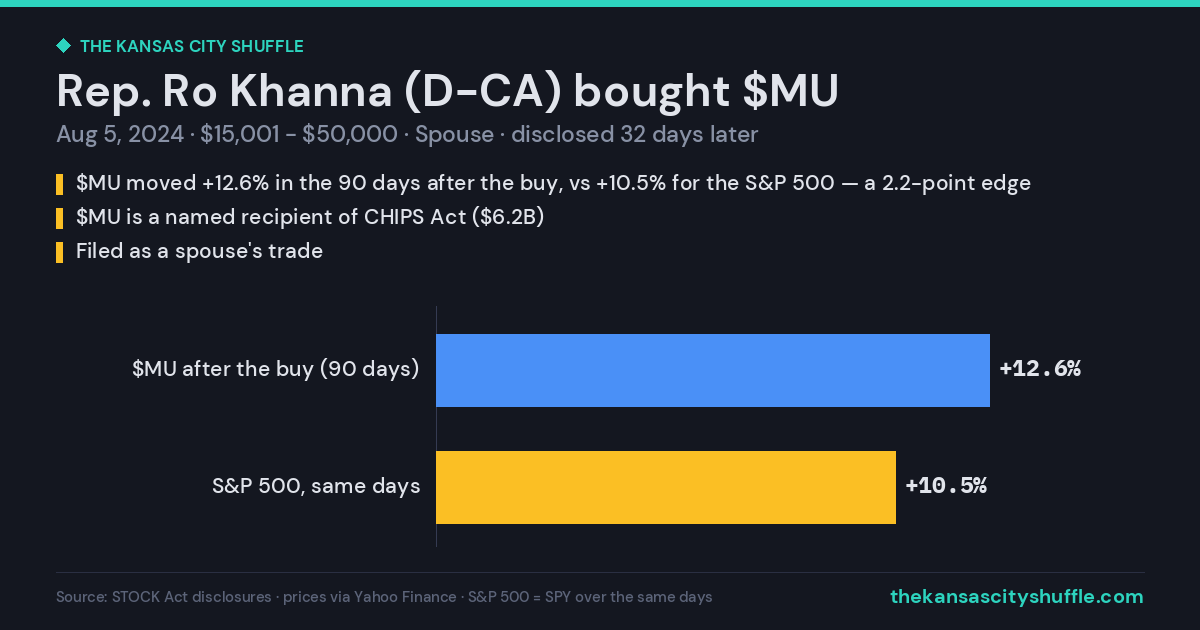Screen dimensions: 1200x630
Task: Click the S&P 500, same days label
Action: point(316,487)
